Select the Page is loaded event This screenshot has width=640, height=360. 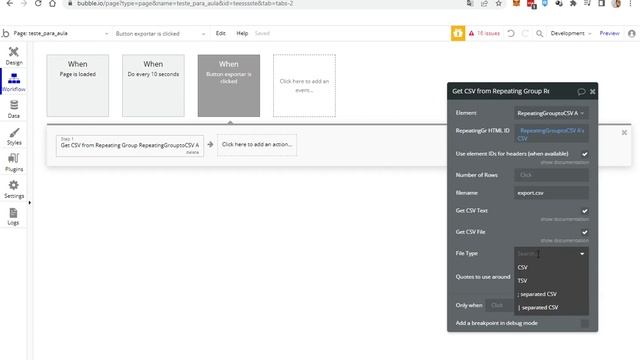(78, 86)
